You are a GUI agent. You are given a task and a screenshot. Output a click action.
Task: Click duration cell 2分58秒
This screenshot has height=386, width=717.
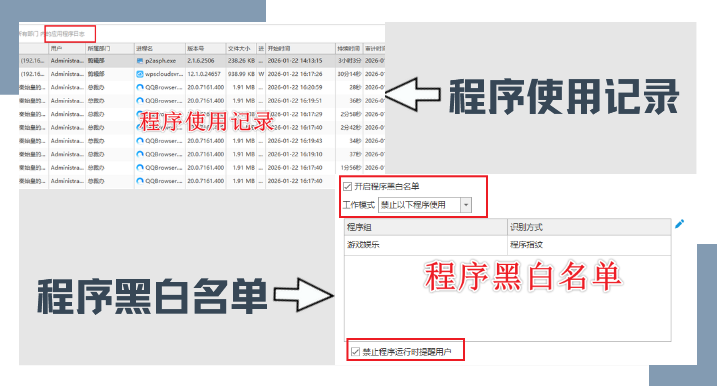pyautogui.click(x=351, y=114)
